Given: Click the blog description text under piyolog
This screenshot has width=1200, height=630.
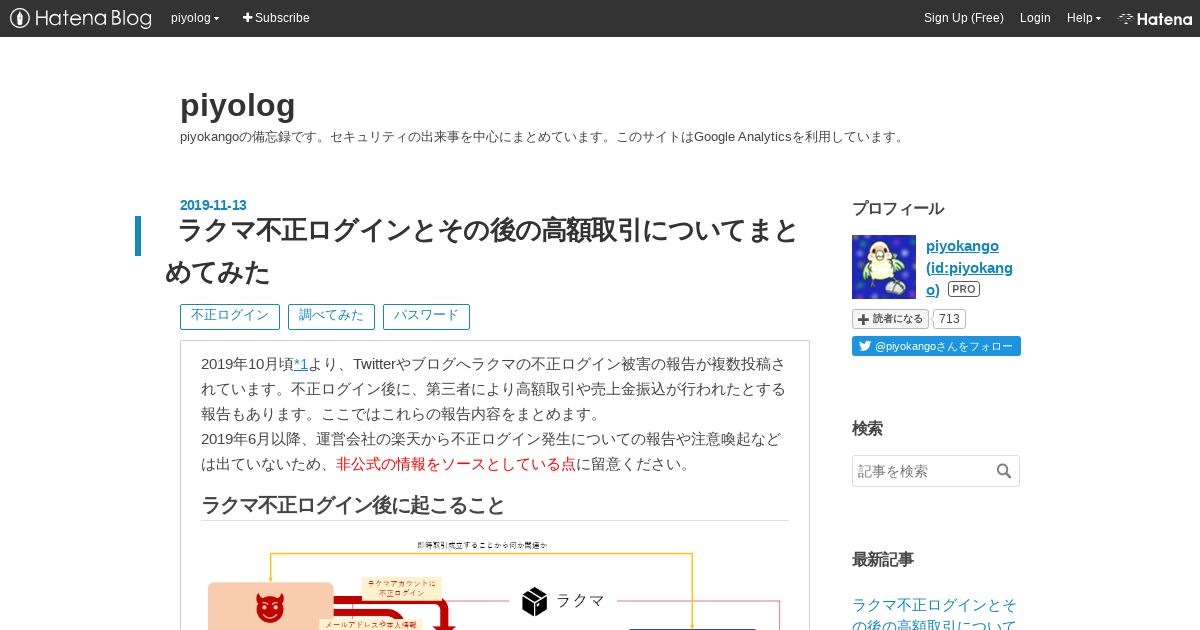Looking at the screenshot, I should point(544,137).
